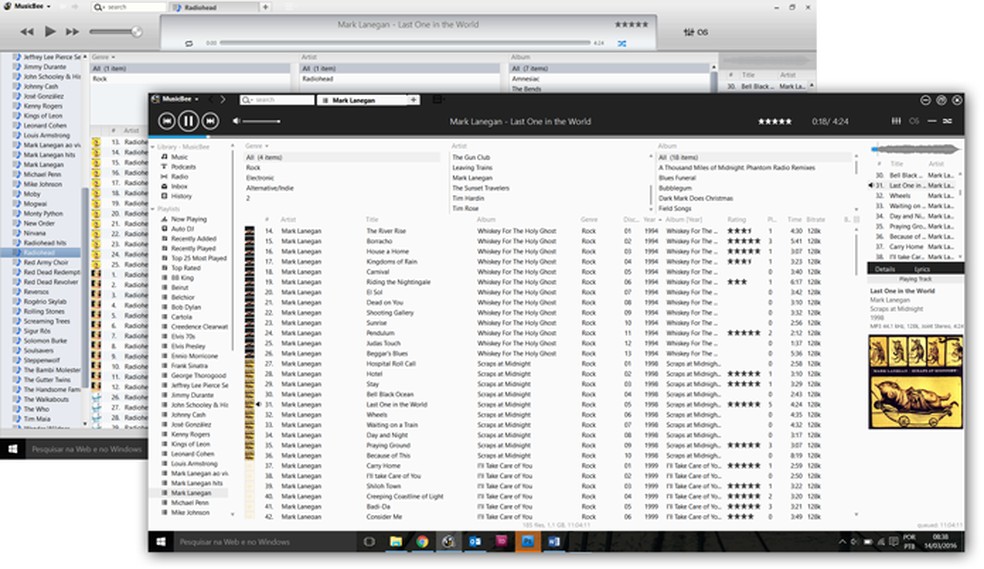Play track in light MusicBee window
The width and height of the screenshot is (984, 569).
point(50,31)
